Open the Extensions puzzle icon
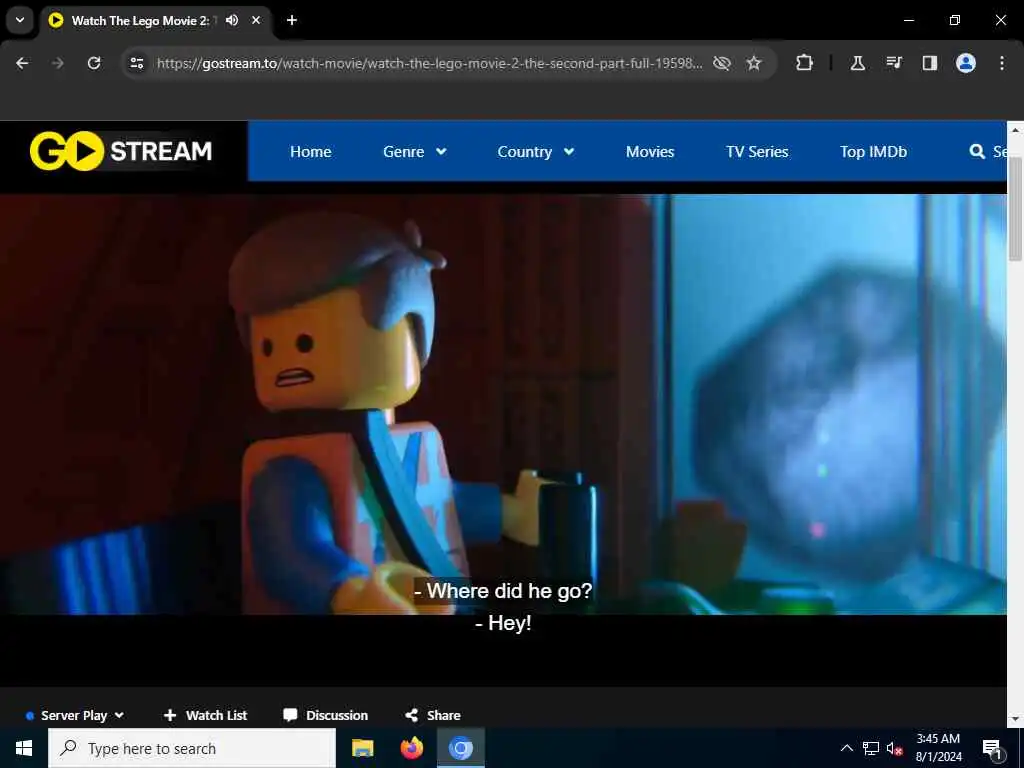 [x=805, y=63]
